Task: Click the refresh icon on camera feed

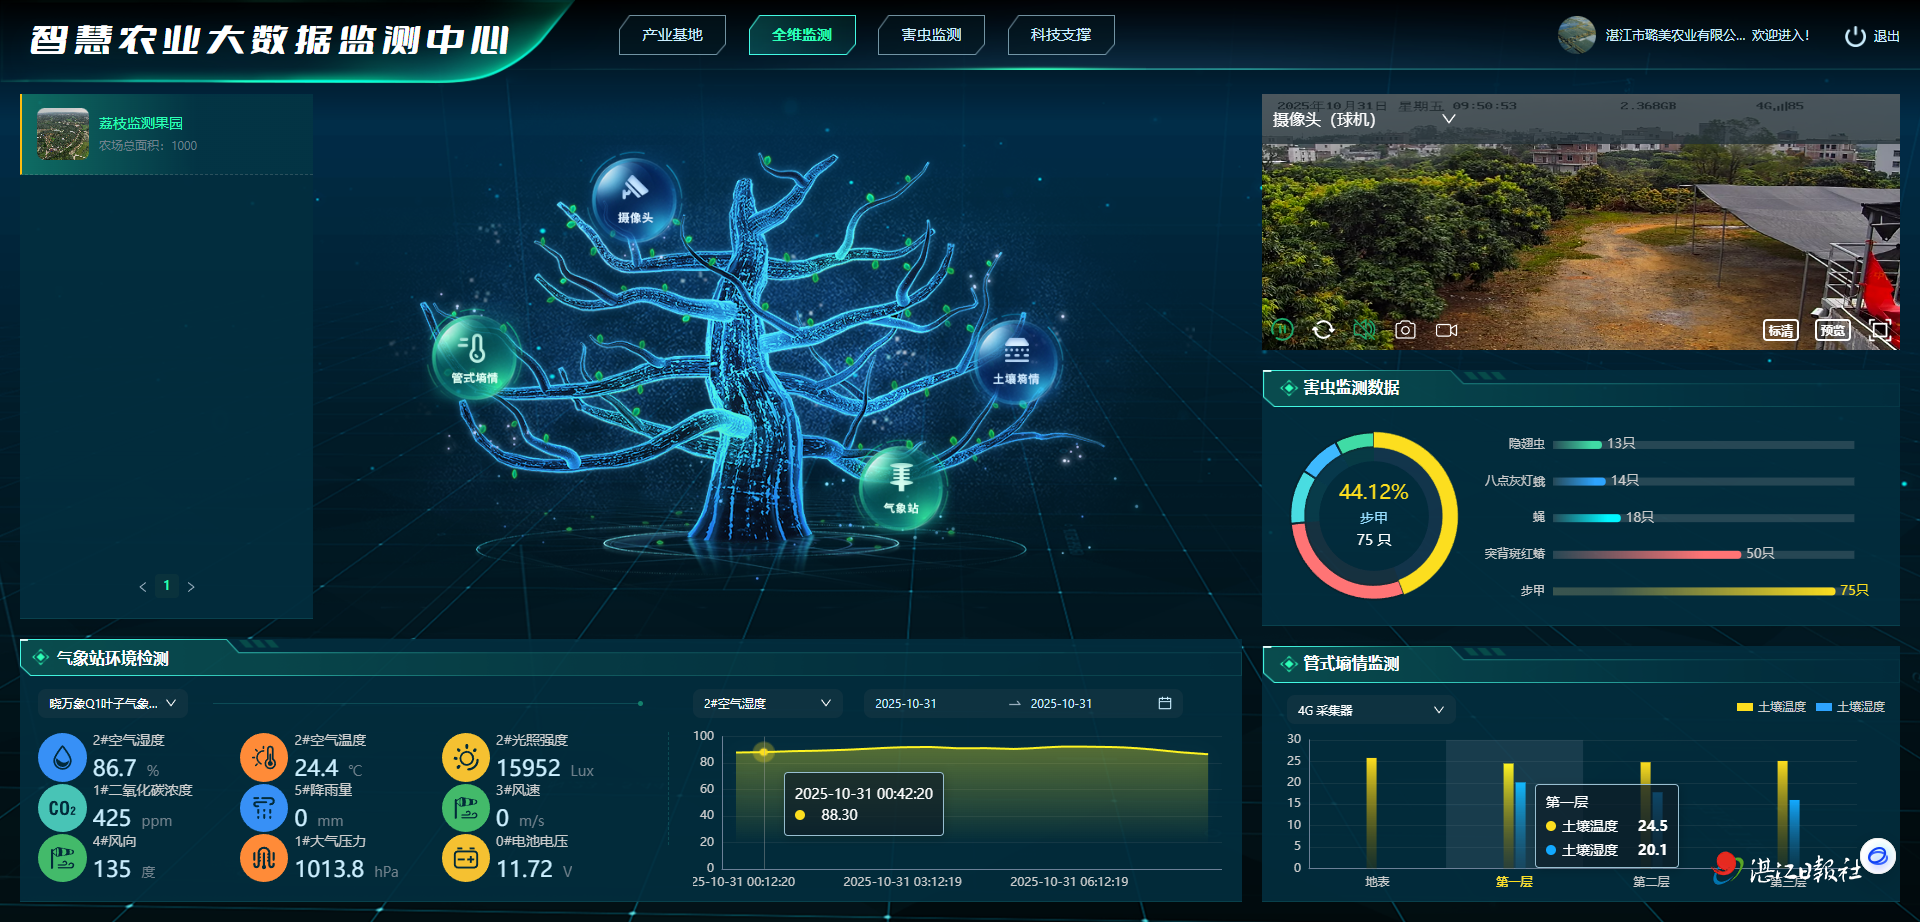Action: tap(1323, 330)
